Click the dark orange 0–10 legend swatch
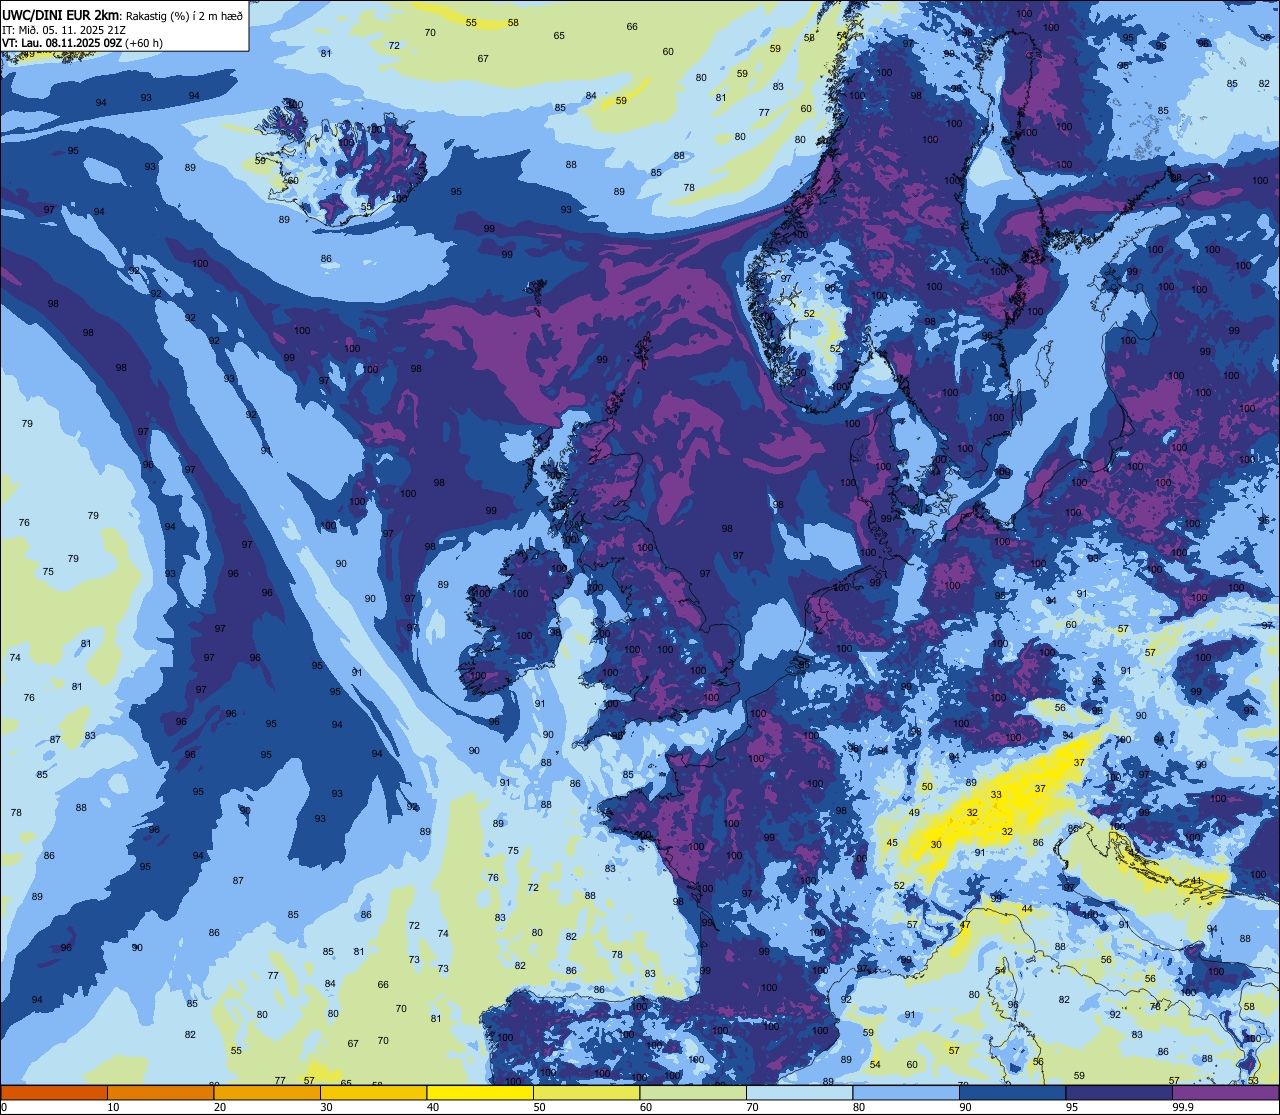The height and width of the screenshot is (1115, 1280). (x=54, y=1092)
